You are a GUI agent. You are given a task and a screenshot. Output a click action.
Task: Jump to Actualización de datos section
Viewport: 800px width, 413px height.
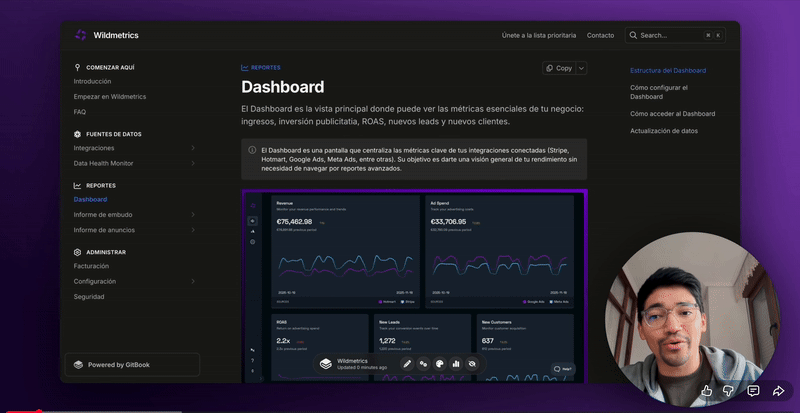point(664,131)
